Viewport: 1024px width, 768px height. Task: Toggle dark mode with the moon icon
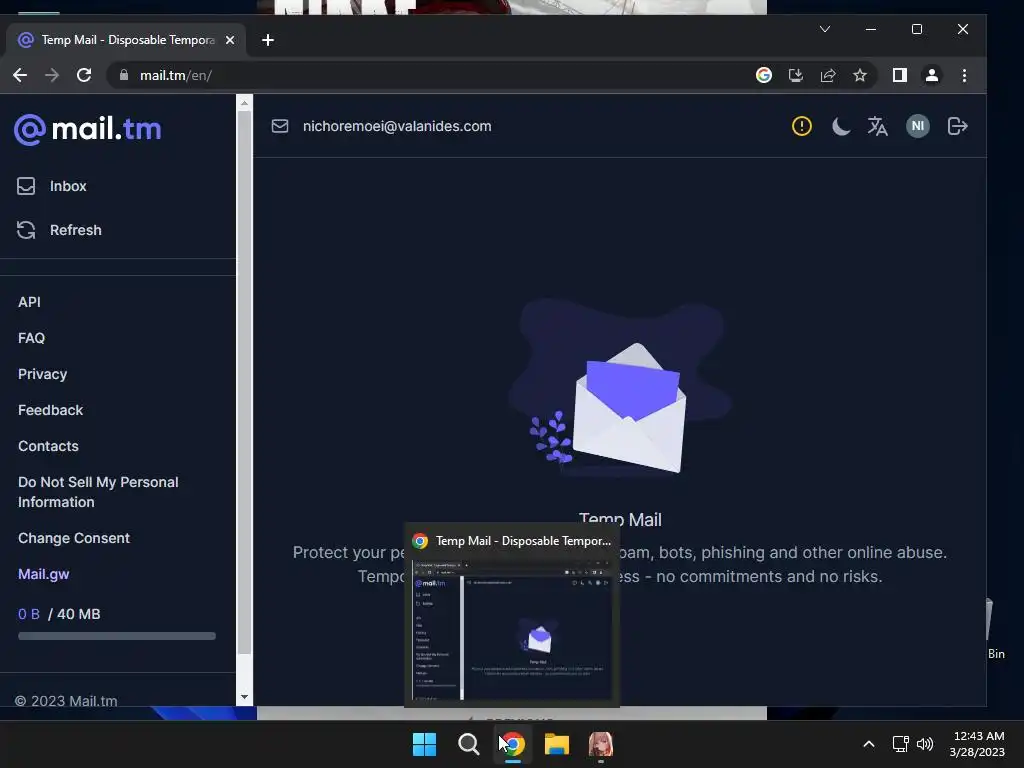click(840, 126)
